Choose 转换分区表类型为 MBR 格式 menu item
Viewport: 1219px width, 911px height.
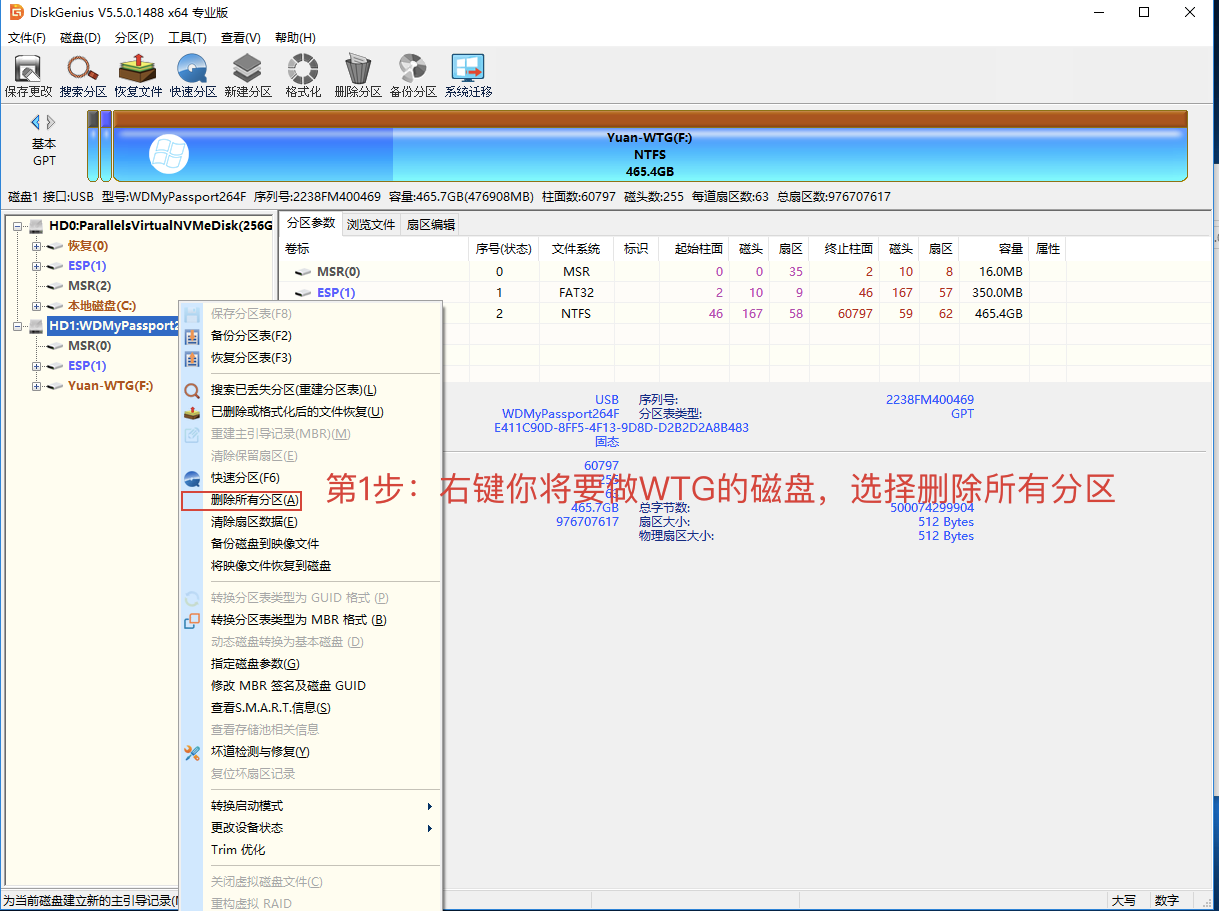[310, 620]
